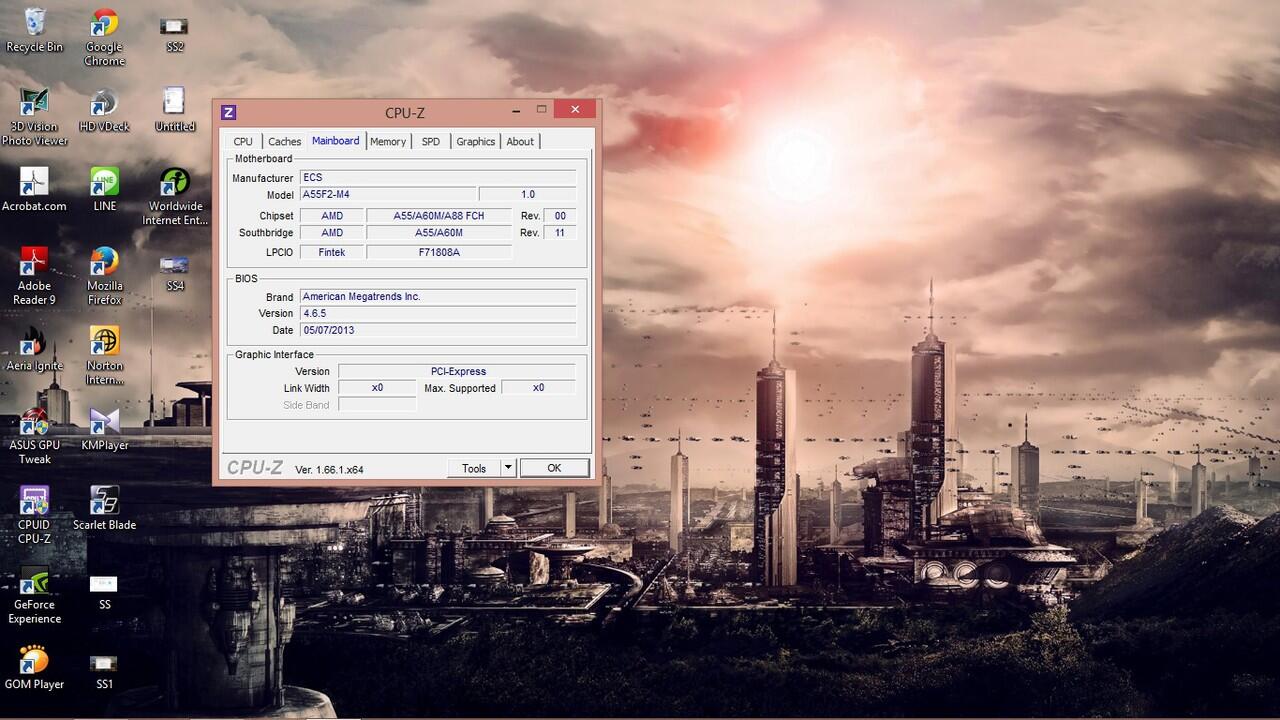Launch the CPUID CPU-Z desktop shortcut
Viewport: 1280px width, 720px height.
34,516
